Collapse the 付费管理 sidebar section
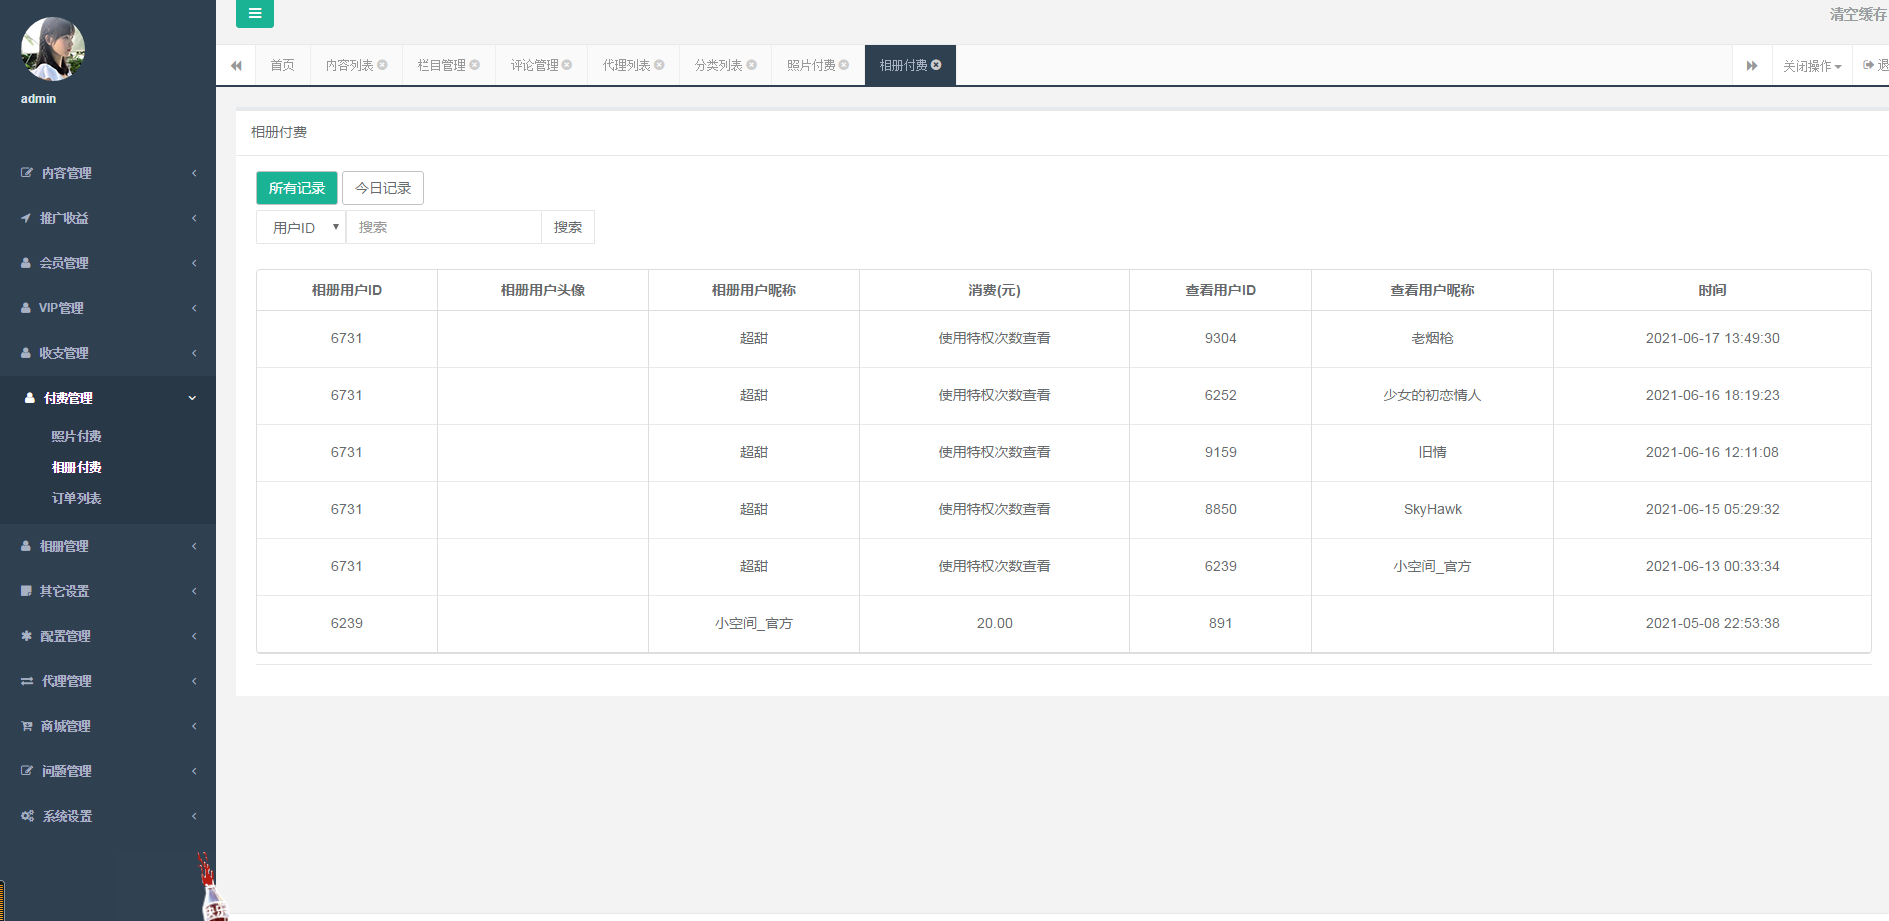 point(108,398)
